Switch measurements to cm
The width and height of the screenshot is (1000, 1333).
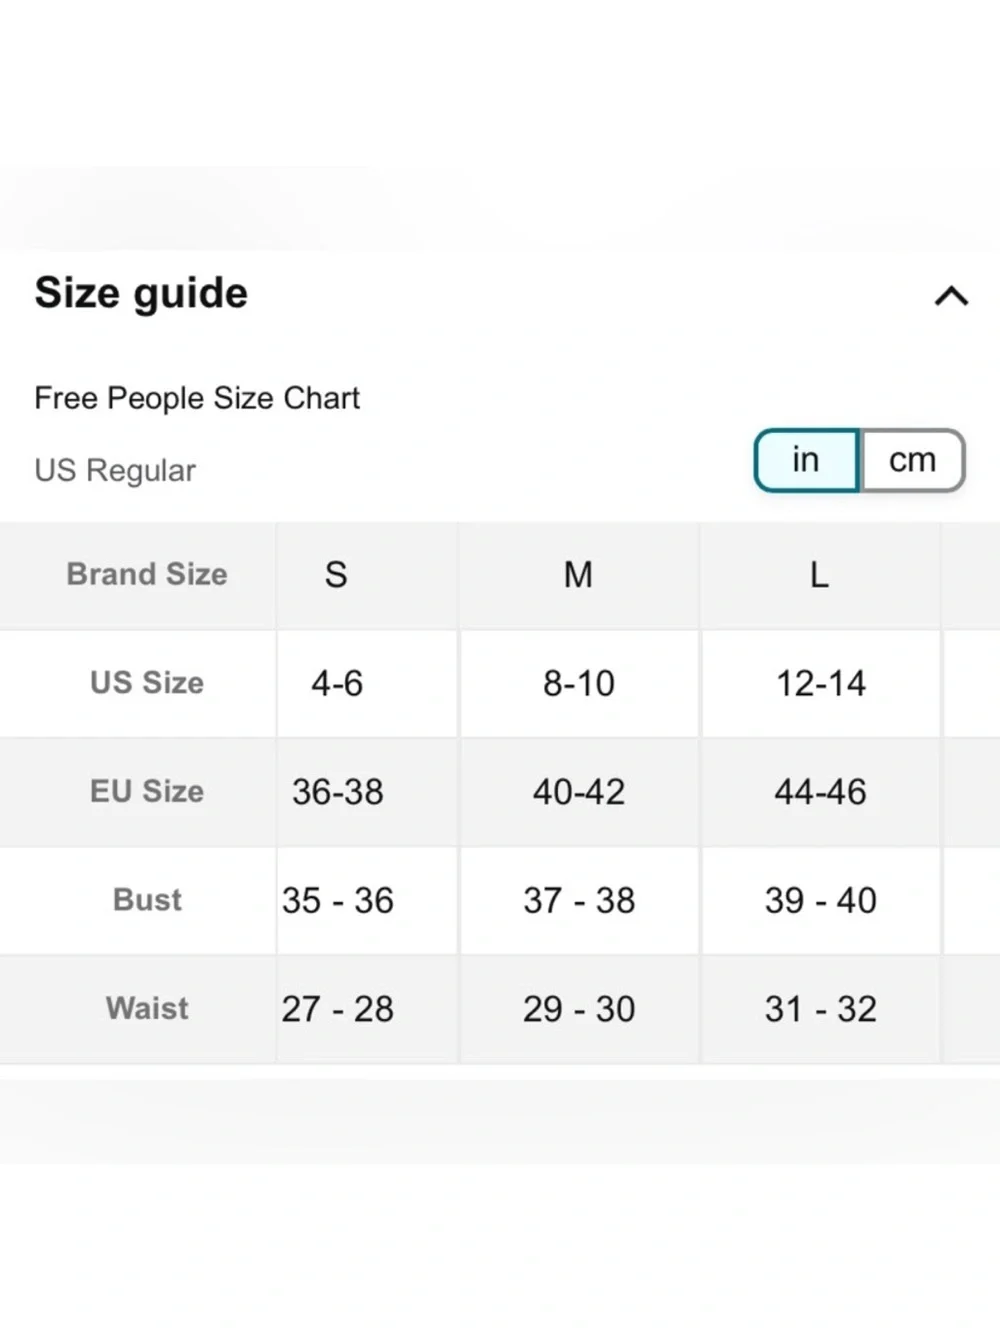click(x=912, y=460)
